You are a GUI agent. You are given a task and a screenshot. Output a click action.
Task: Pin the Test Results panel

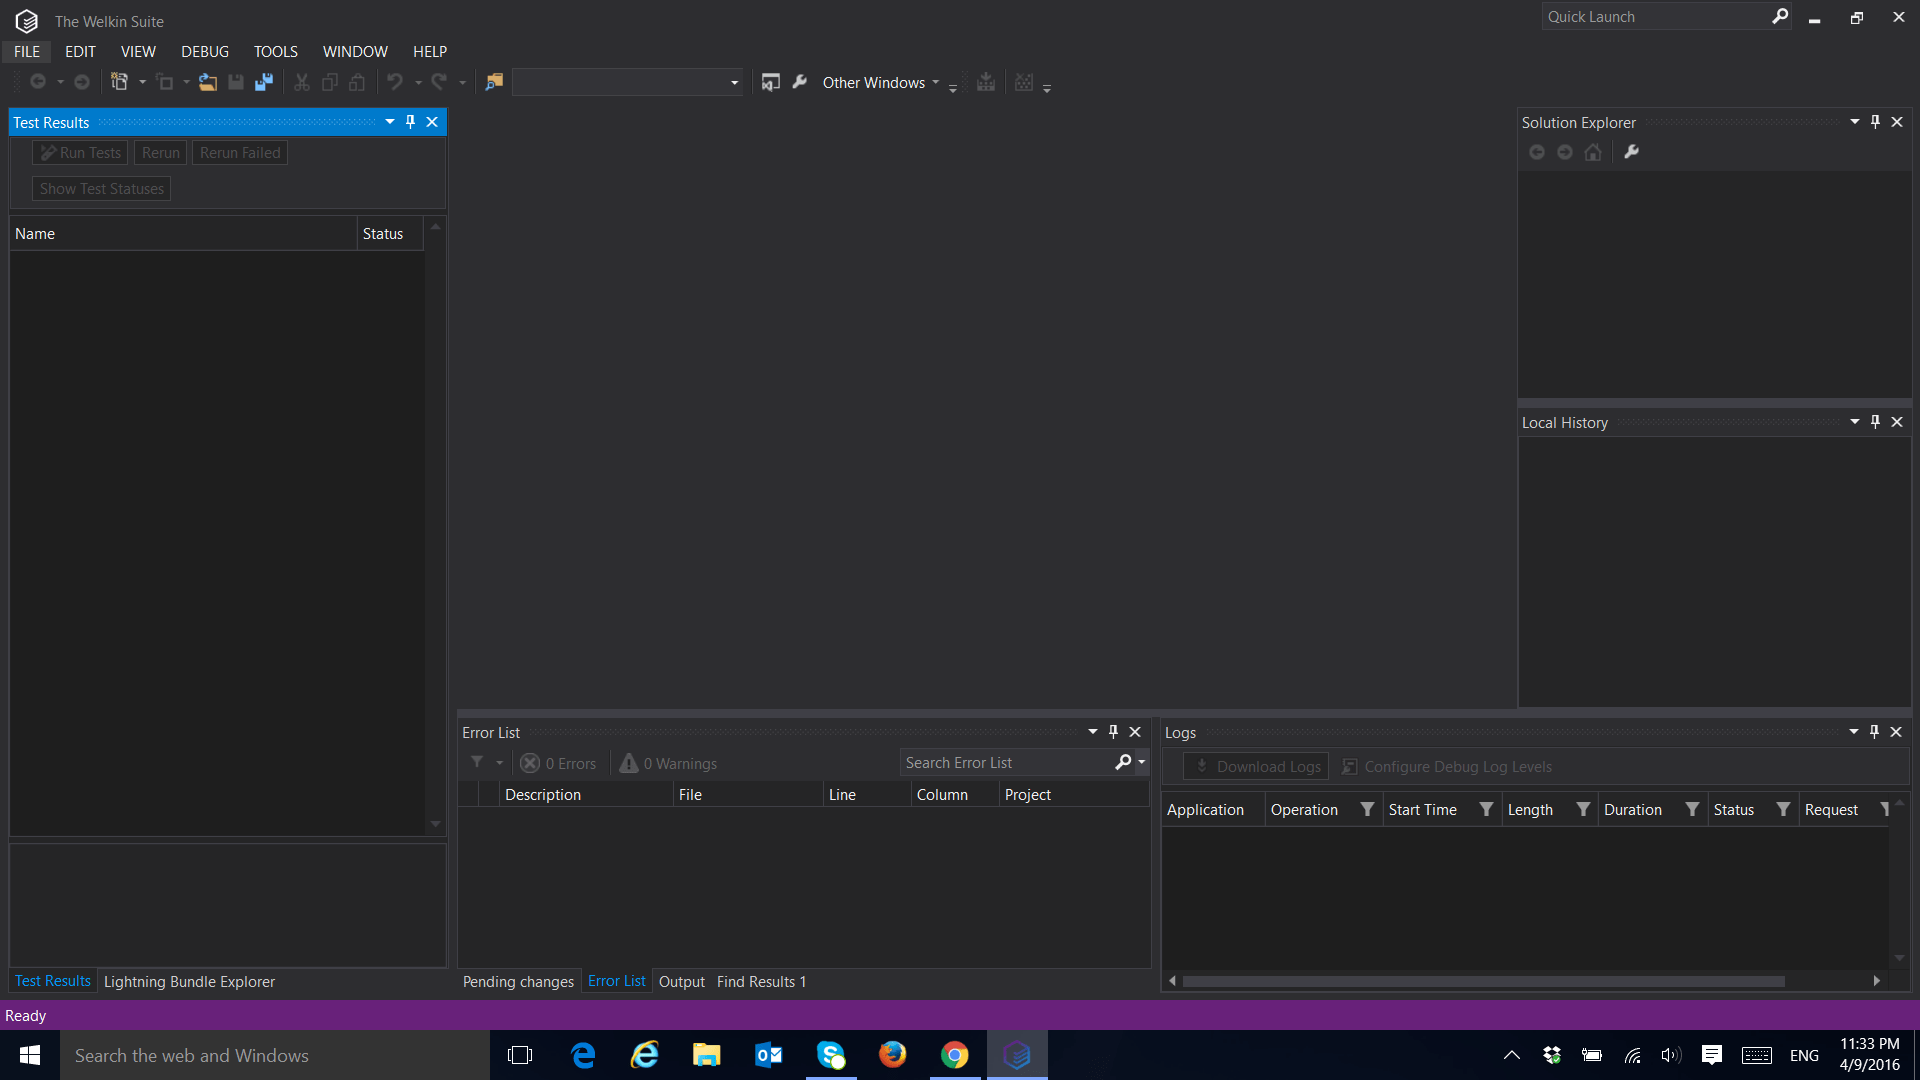[x=410, y=122]
